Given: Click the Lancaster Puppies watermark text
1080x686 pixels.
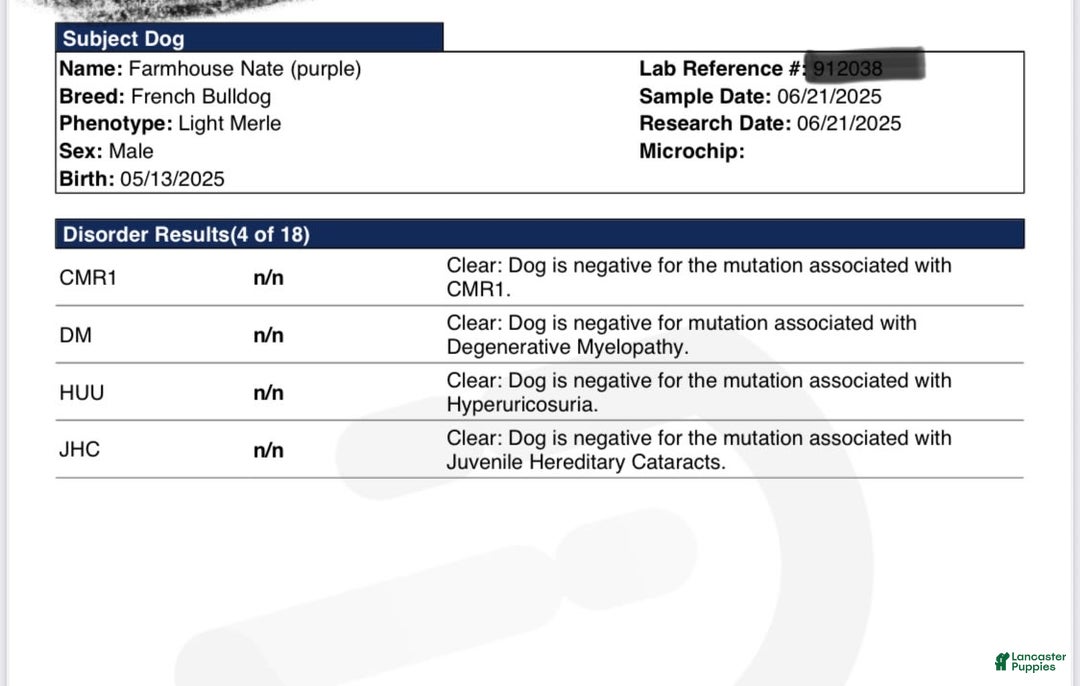Looking at the screenshot, I should (x=1039, y=662).
